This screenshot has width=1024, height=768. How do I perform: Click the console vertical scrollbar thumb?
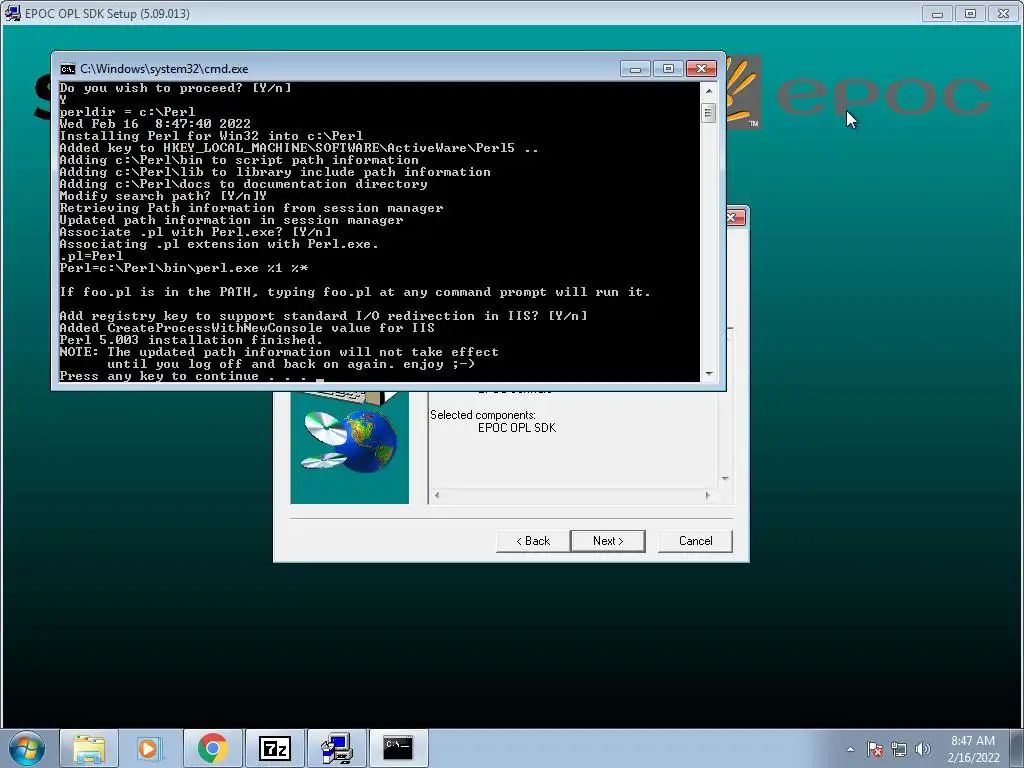[709, 113]
